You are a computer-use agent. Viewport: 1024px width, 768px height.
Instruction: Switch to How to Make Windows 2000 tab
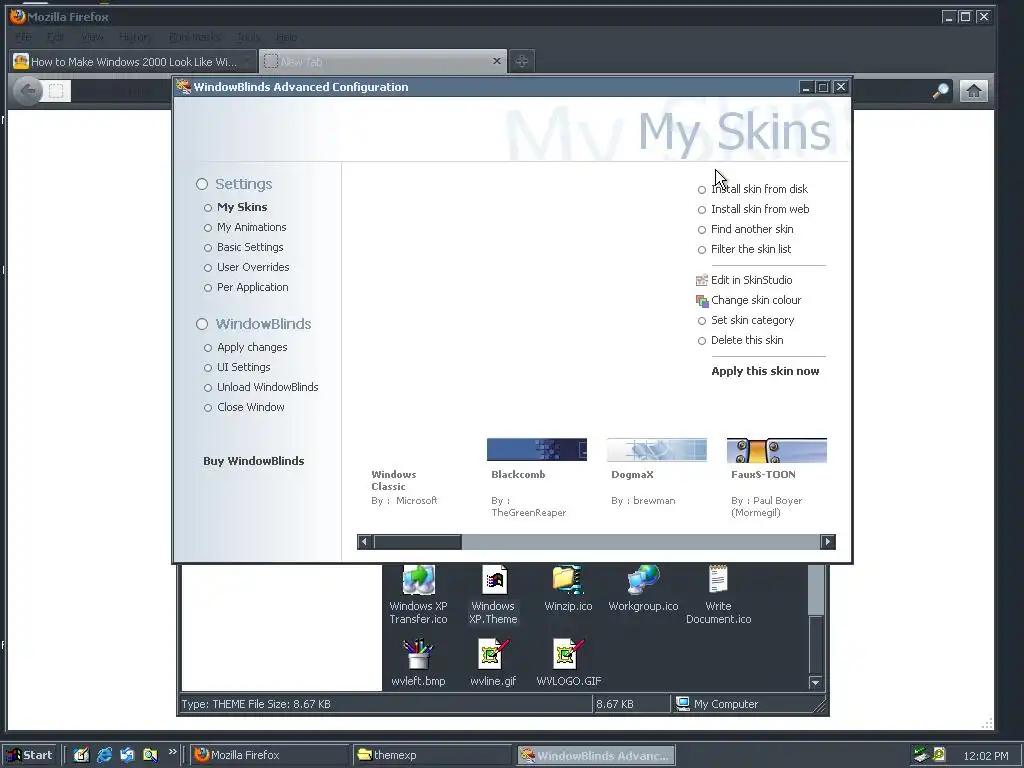(x=133, y=61)
